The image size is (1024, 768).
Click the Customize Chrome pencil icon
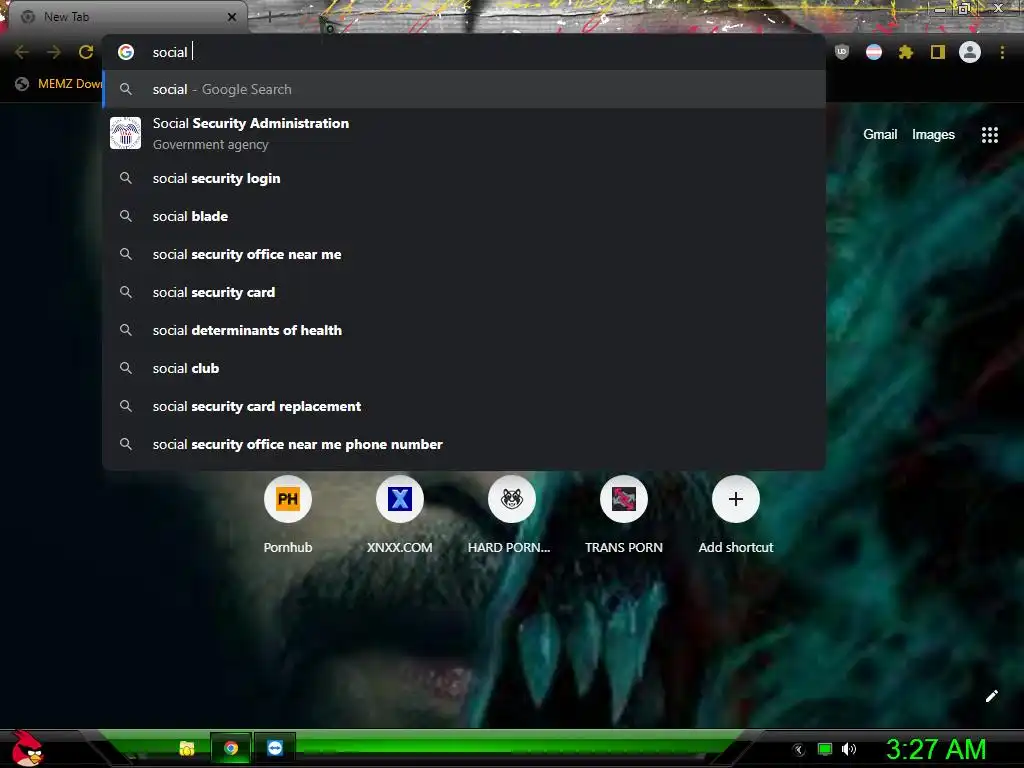[991, 696]
